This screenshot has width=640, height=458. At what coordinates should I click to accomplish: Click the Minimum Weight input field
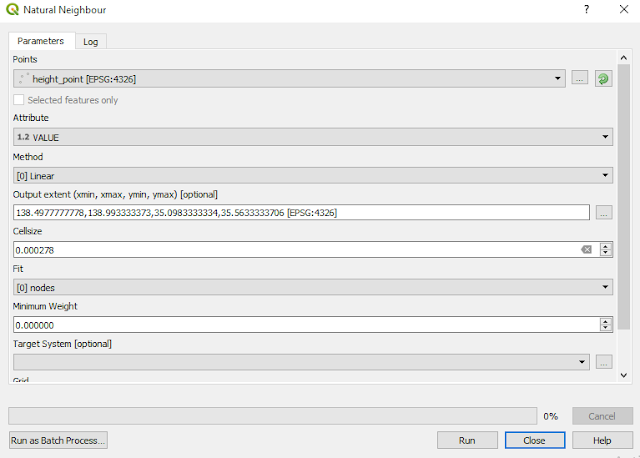313,325
